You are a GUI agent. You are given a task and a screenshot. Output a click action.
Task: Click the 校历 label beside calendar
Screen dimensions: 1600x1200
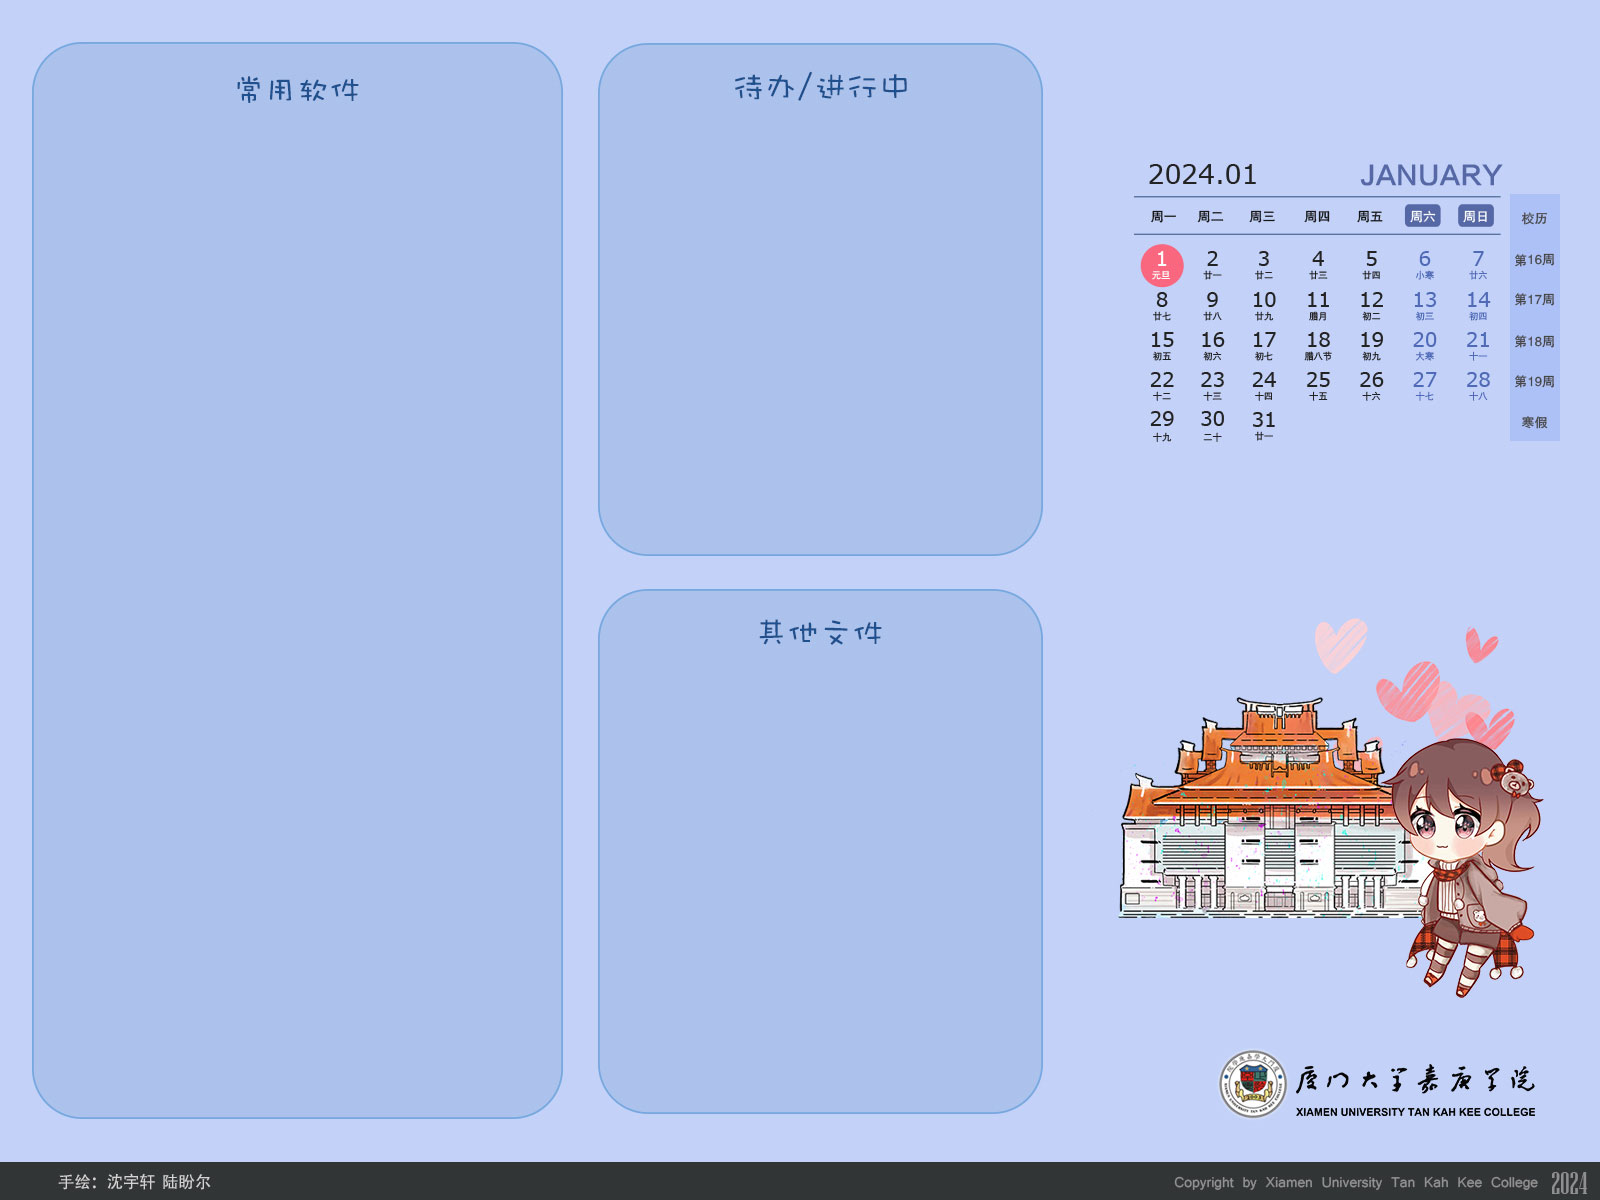pyautogui.click(x=1534, y=218)
